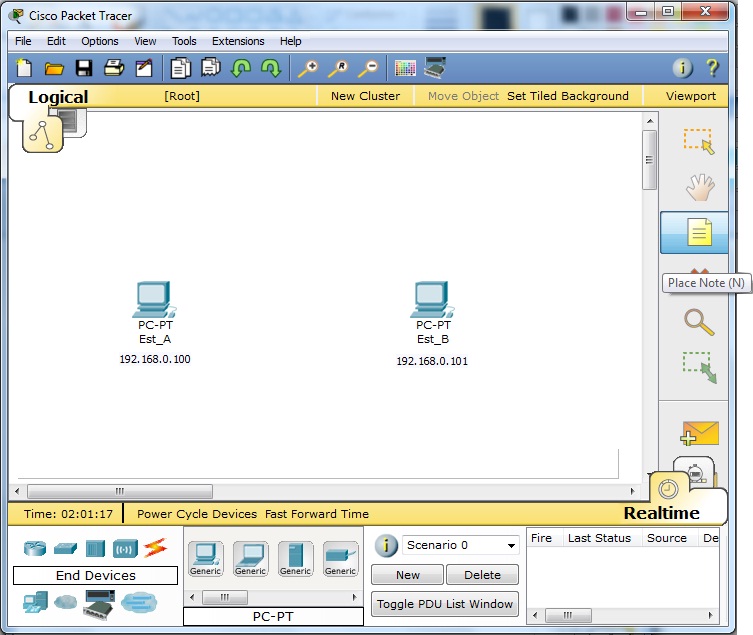Expand the Scenario 0 dropdown
This screenshot has height=635, width=753.
pos(512,546)
